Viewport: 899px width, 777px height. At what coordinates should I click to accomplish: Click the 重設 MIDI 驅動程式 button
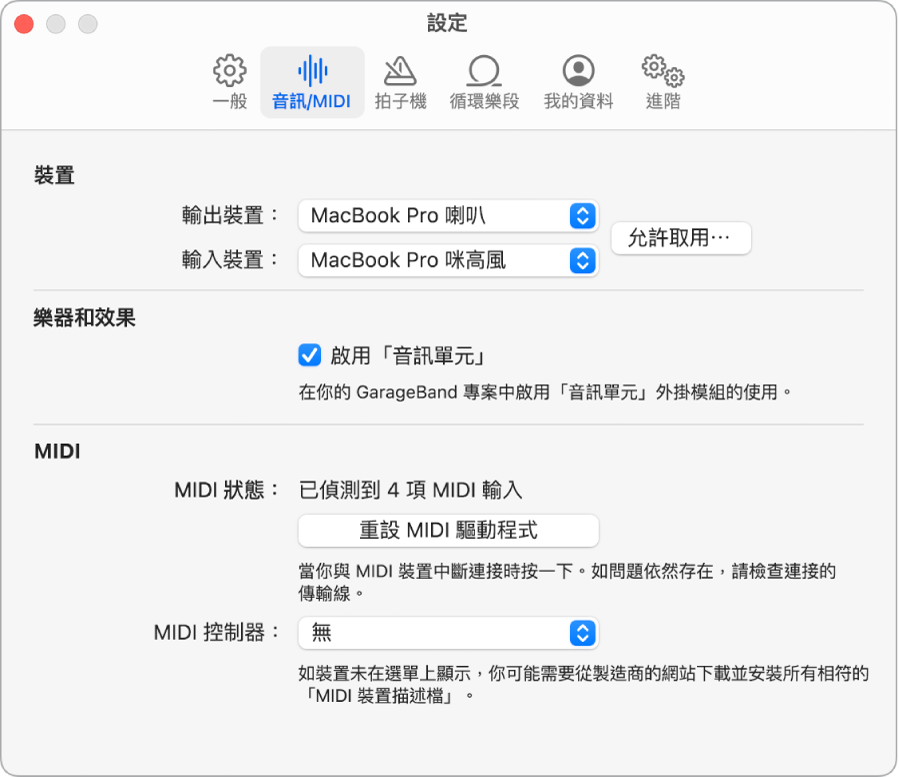pyautogui.click(x=448, y=530)
